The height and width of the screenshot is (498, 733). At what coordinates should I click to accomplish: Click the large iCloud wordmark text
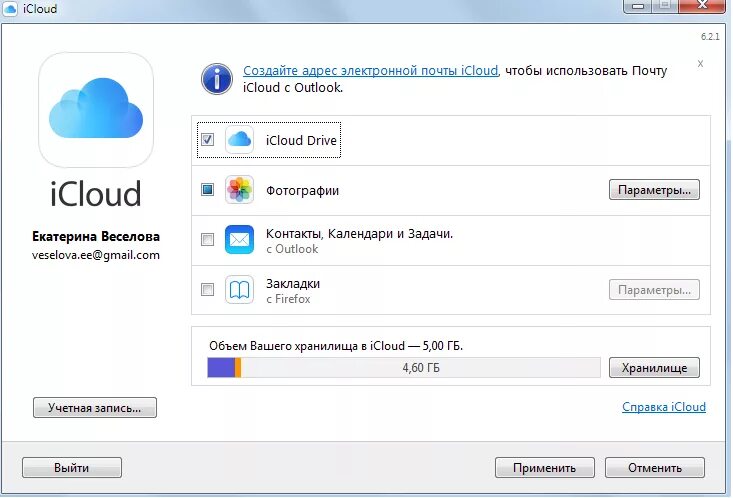[95, 194]
